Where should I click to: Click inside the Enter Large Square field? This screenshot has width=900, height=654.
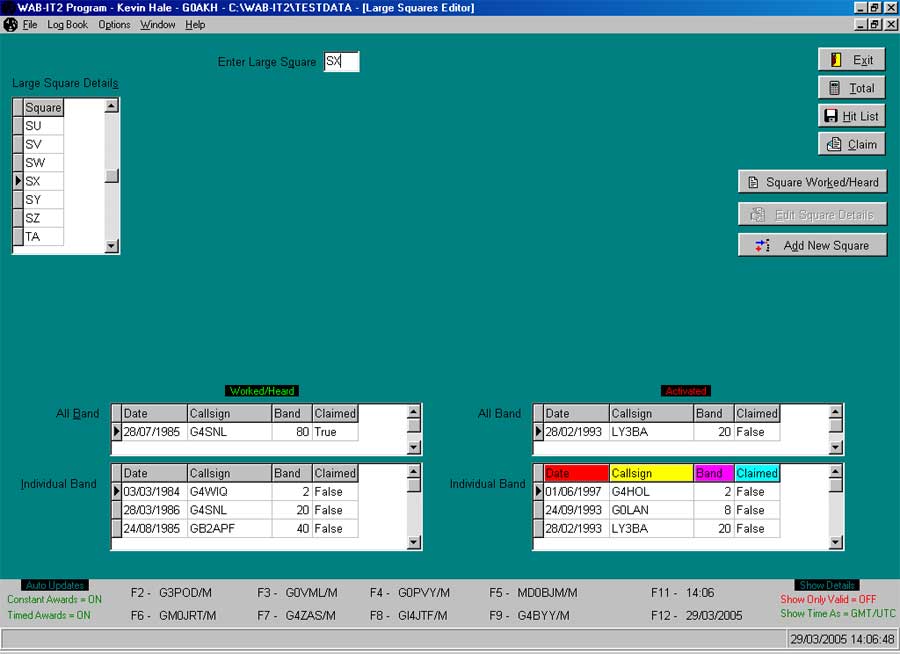pos(341,61)
